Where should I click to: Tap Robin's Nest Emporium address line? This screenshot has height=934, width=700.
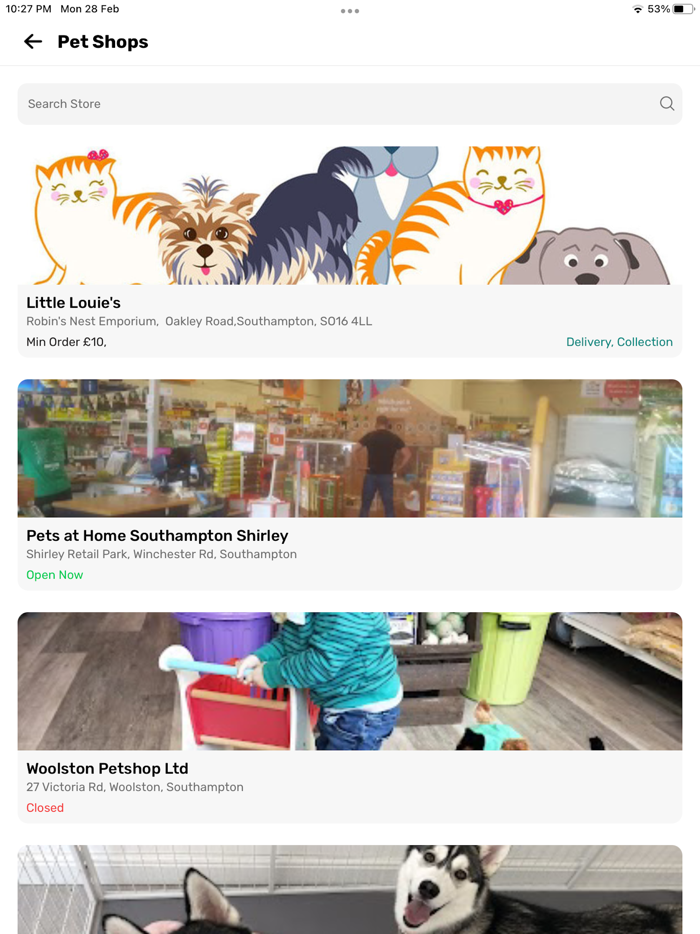pos(199,321)
